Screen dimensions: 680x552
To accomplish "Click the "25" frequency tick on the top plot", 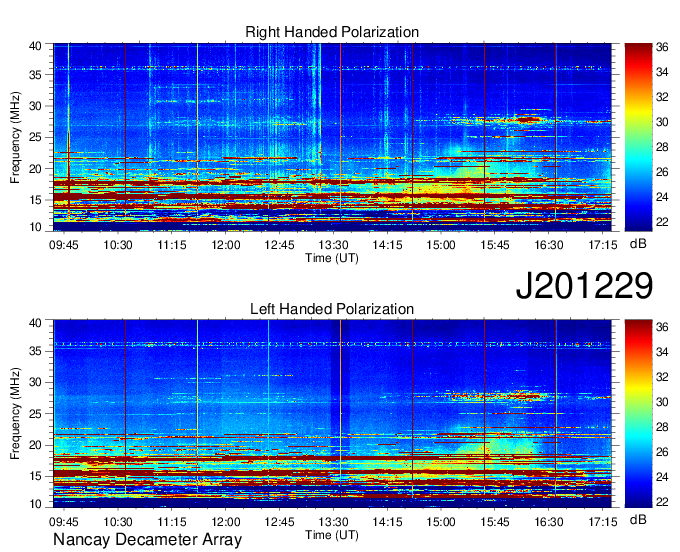I will tap(35, 137).
